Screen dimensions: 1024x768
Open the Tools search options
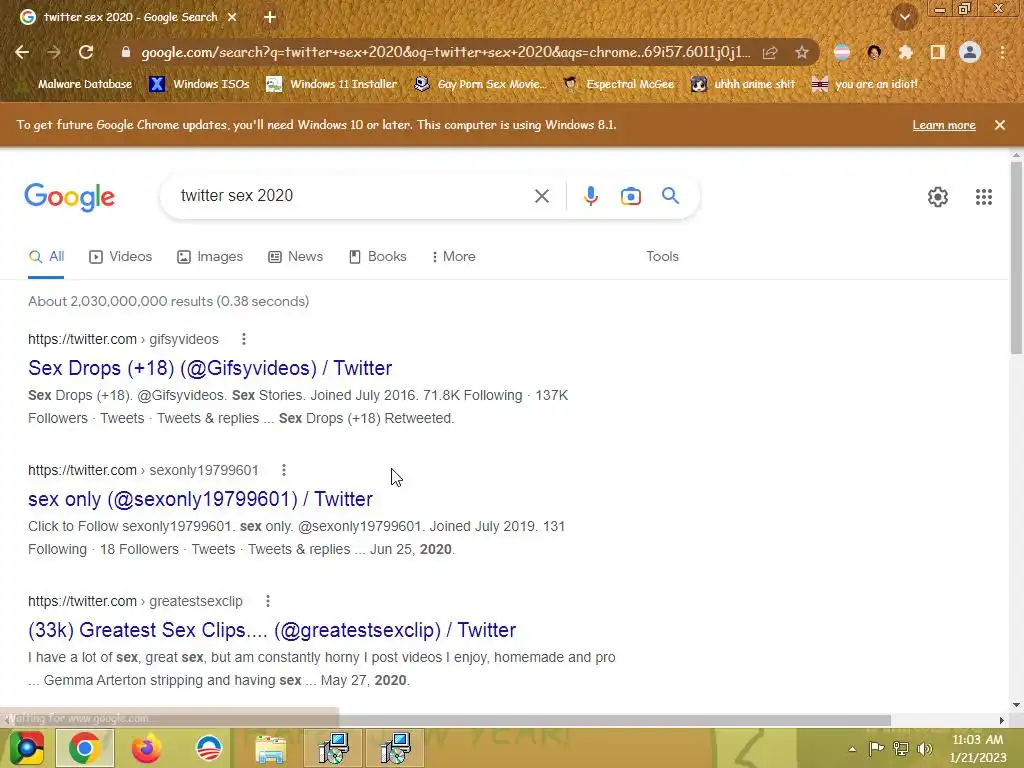point(662,257)
